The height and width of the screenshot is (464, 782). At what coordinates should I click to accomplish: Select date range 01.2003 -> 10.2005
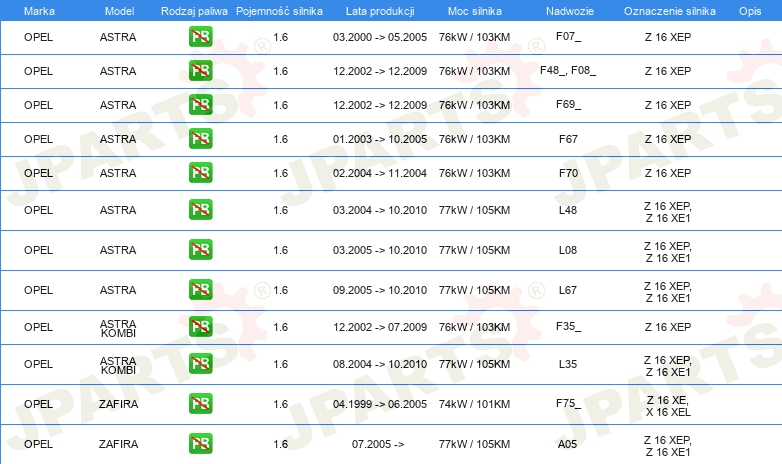pos(380,139)
